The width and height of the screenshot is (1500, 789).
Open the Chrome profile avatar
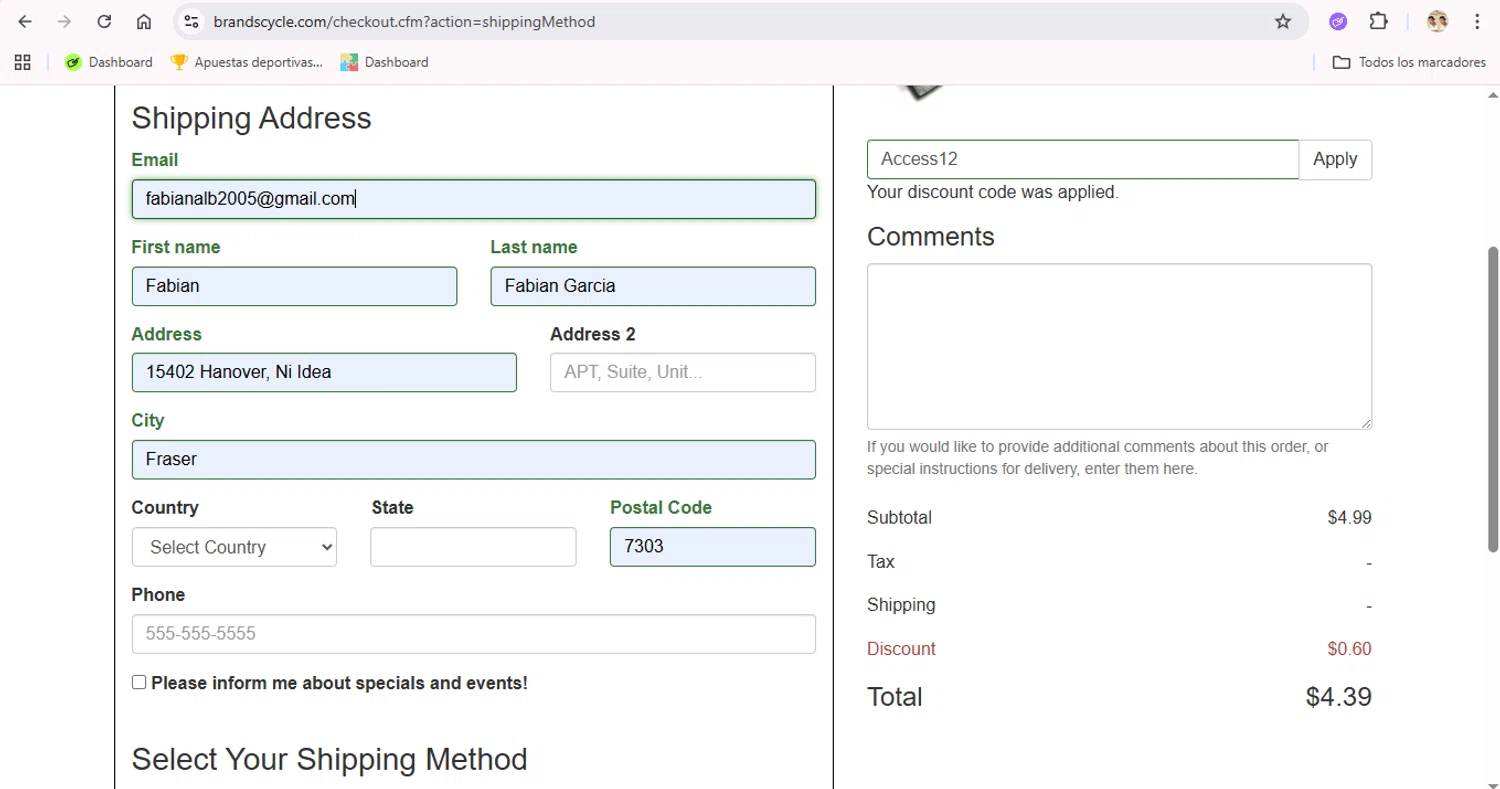1437,21
